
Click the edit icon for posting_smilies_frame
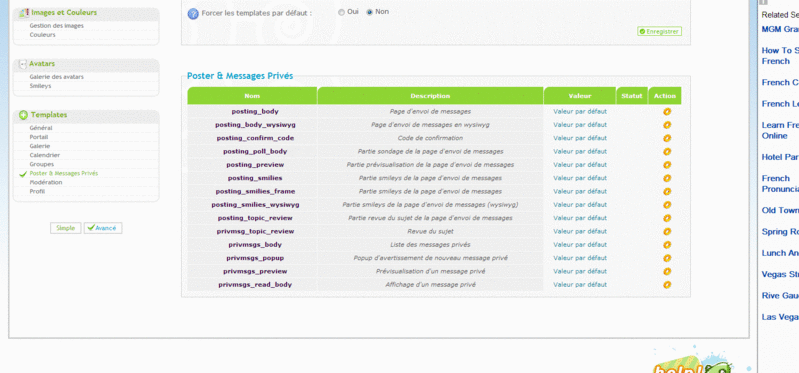click(667, 192)
